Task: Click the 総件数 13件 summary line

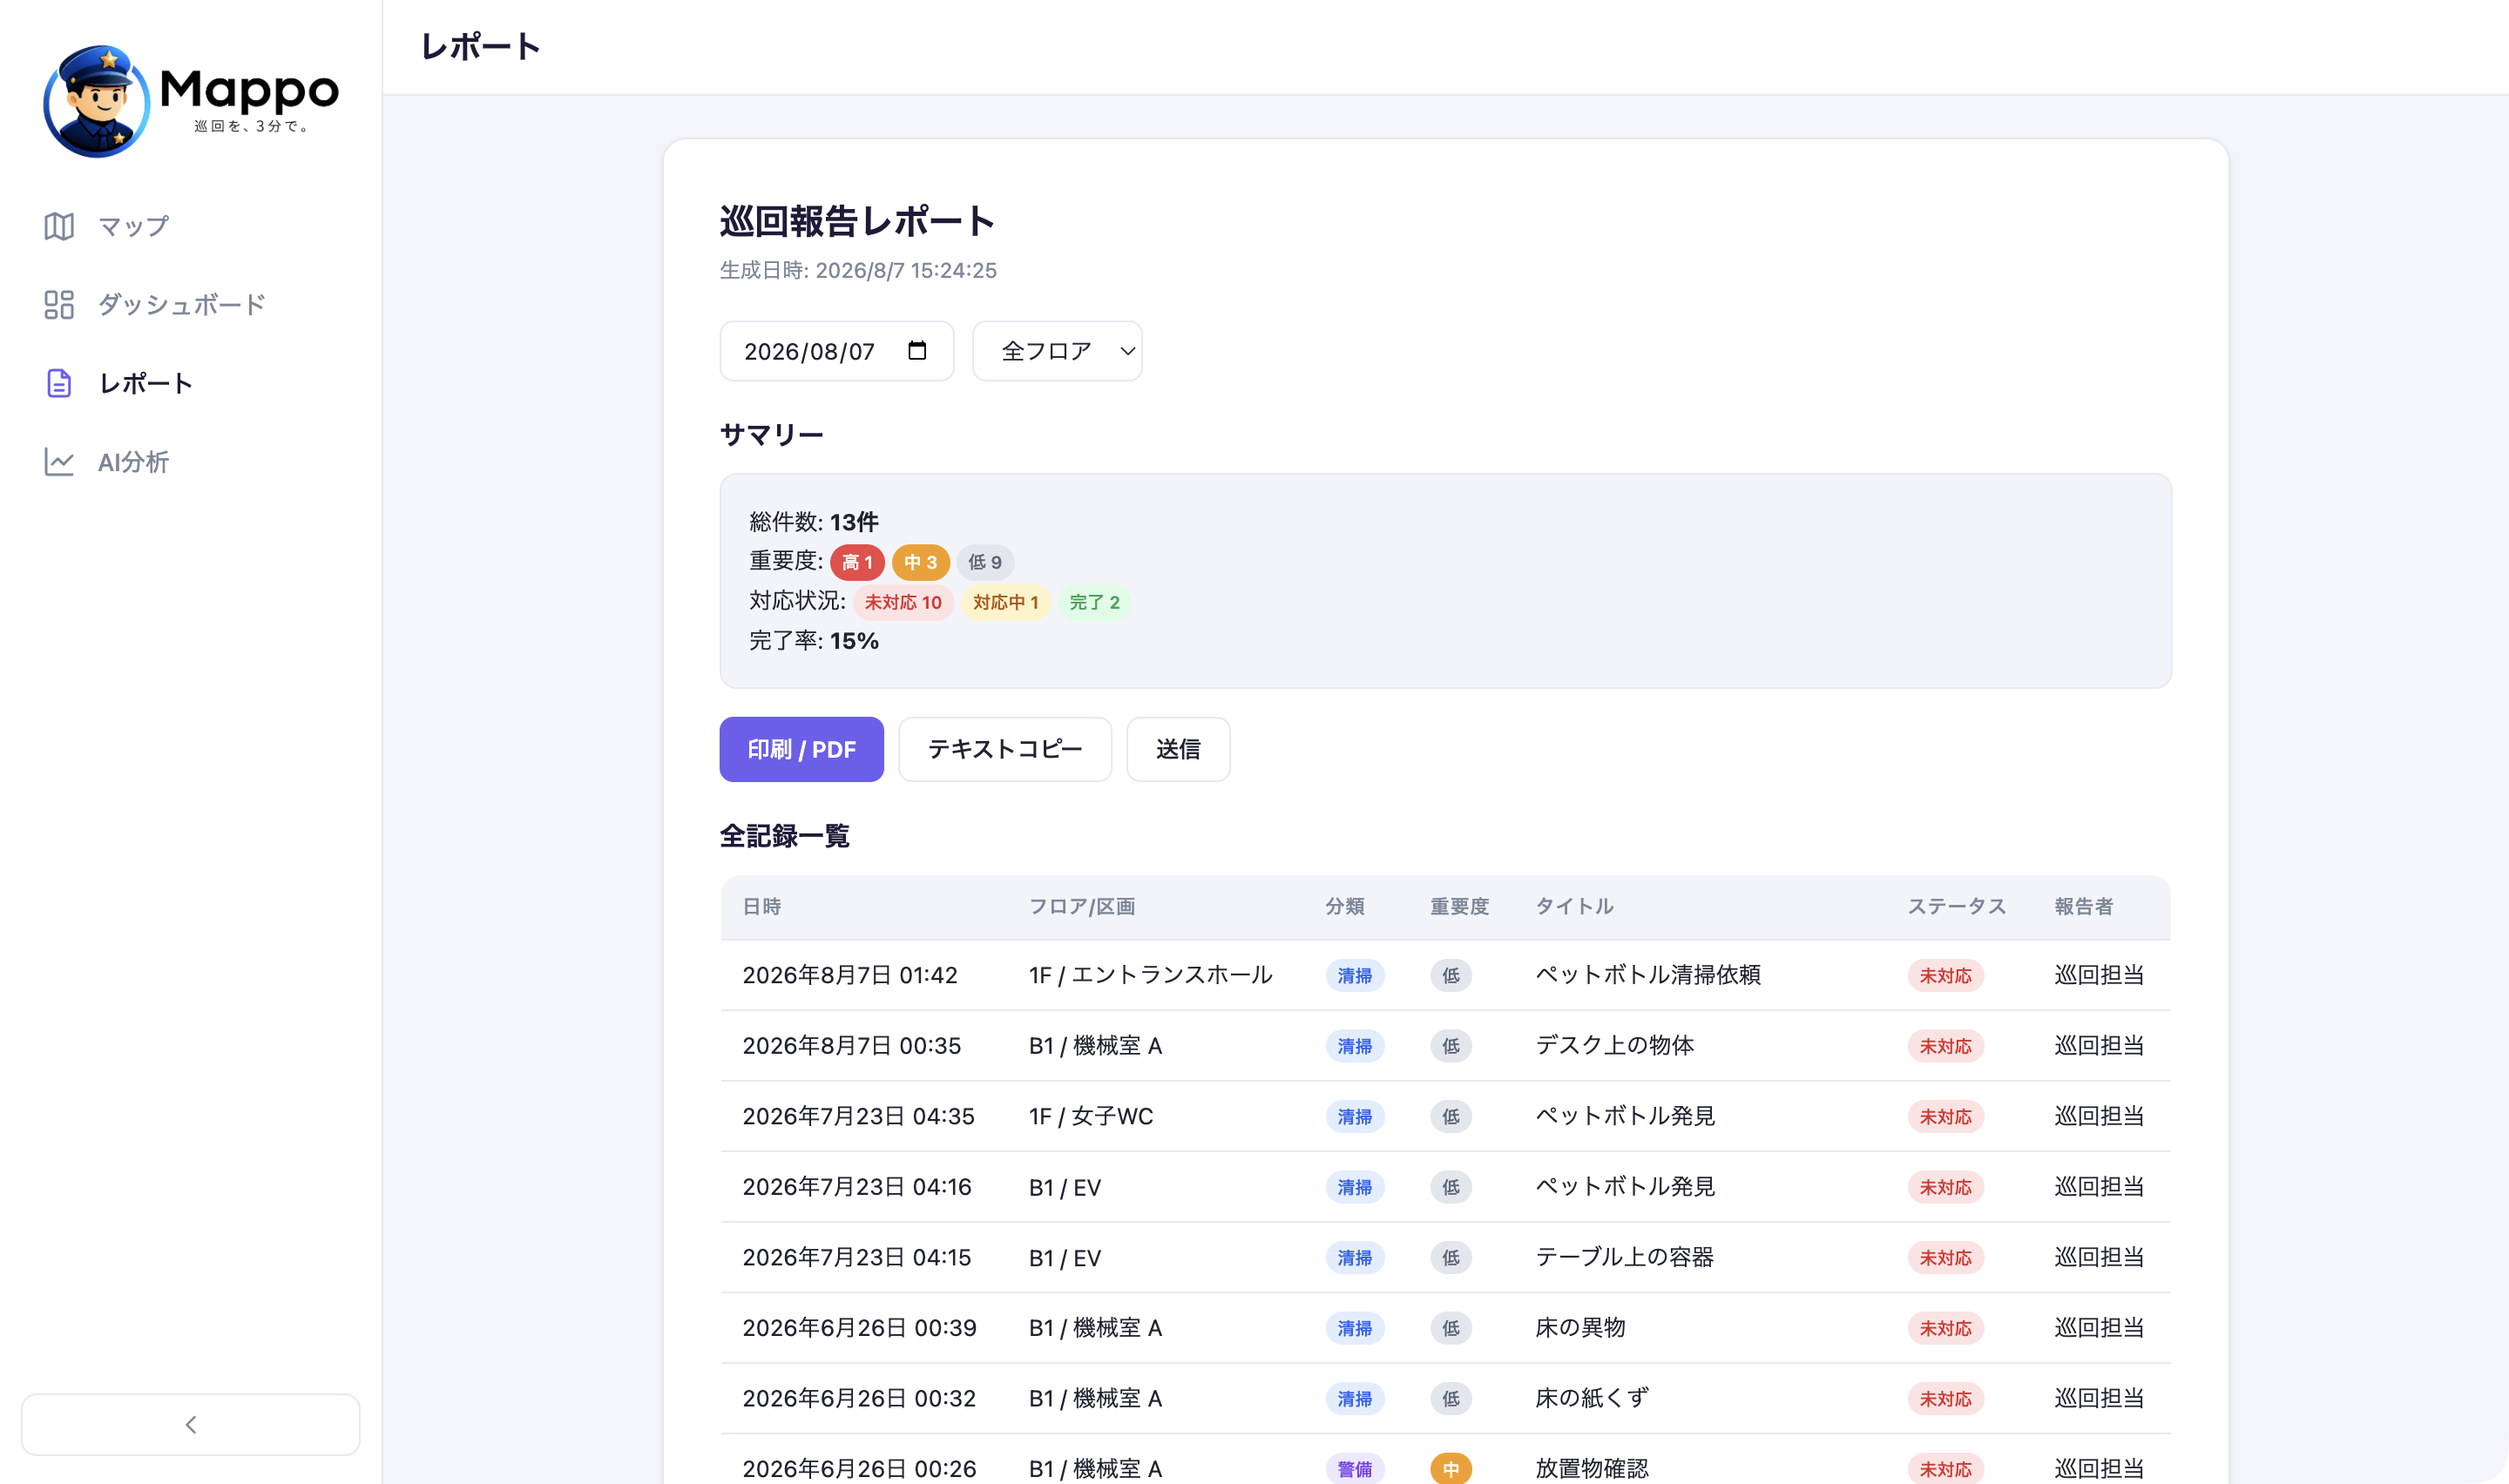Action: tap(814, 522)
